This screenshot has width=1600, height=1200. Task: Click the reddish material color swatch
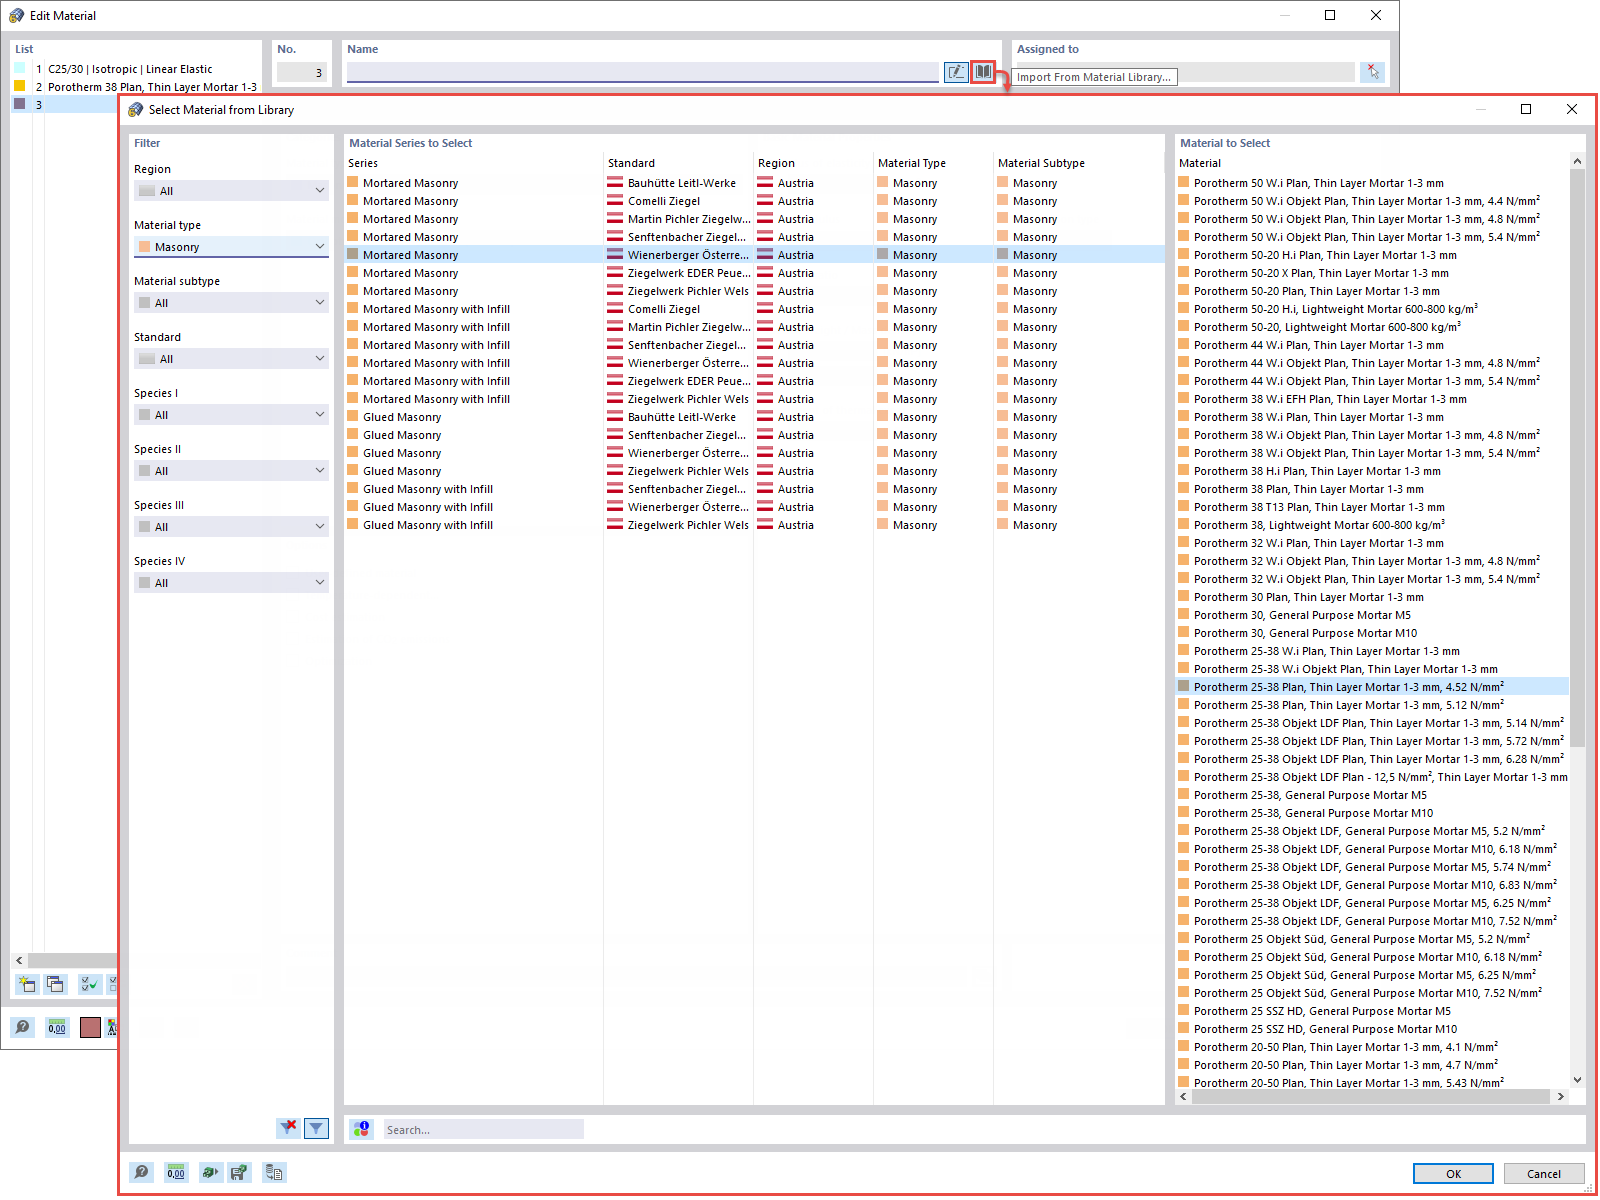tap(91, 1027)
